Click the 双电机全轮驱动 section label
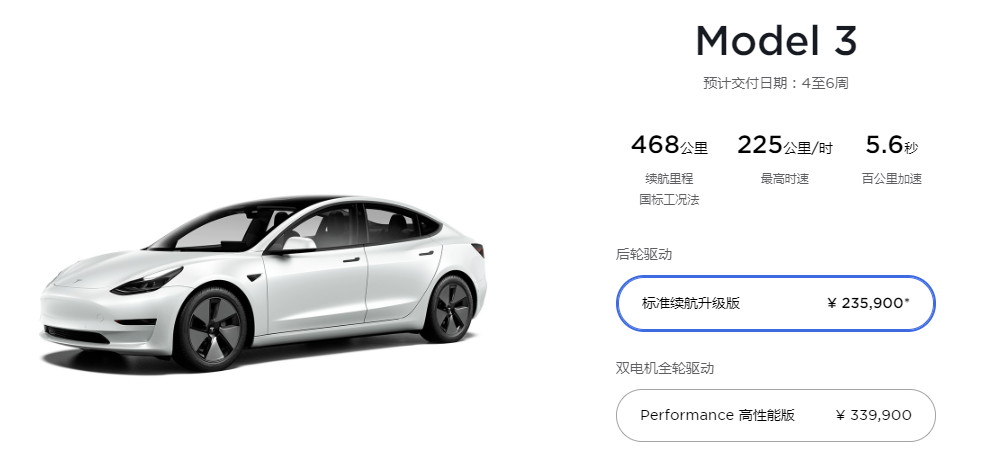 [665, 368]
